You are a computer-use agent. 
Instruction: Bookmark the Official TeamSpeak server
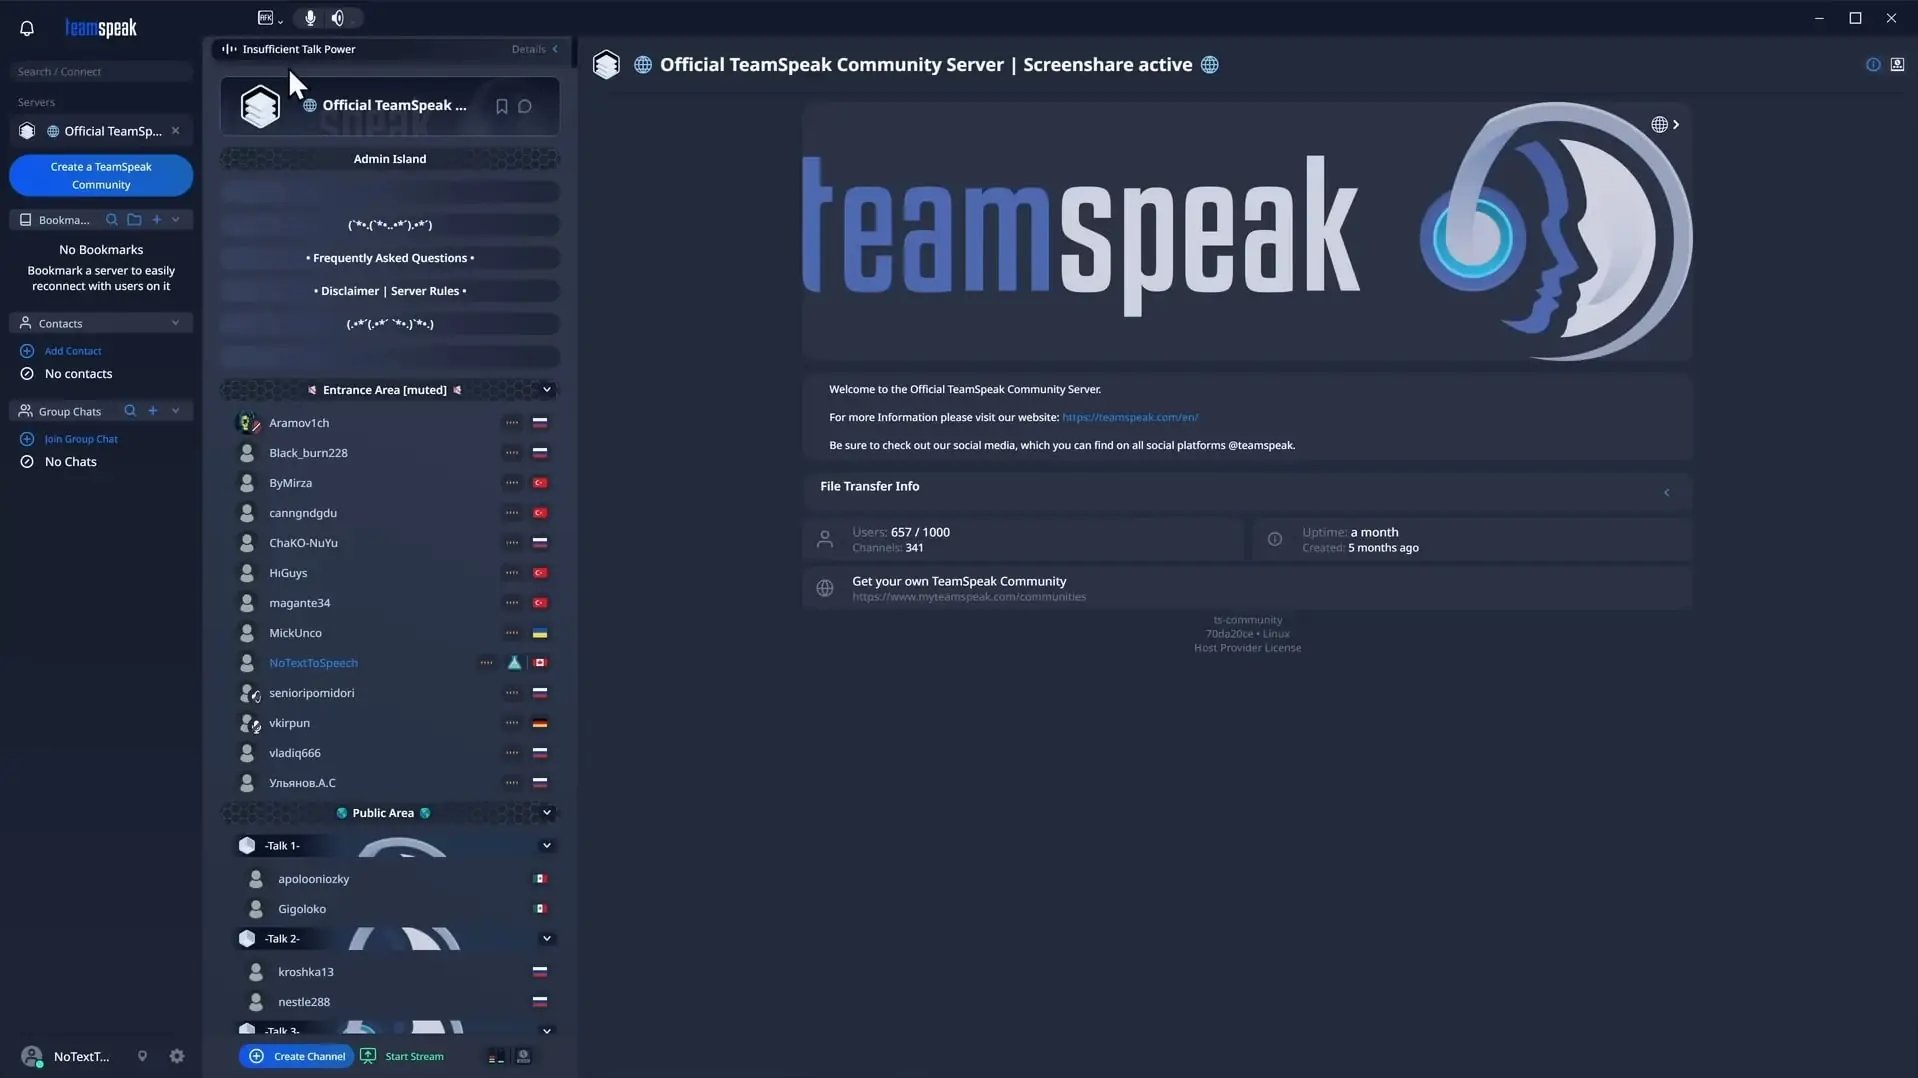click(x=502, y=106)
